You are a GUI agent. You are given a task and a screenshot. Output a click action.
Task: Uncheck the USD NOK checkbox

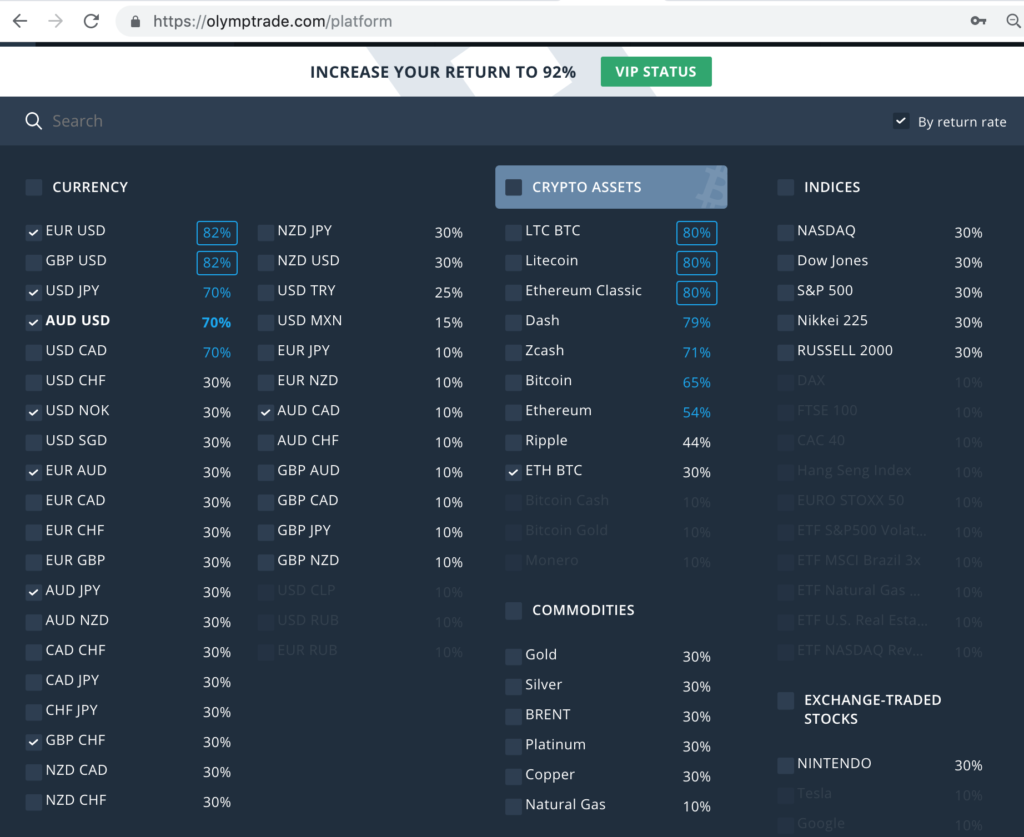coord(33,412)
